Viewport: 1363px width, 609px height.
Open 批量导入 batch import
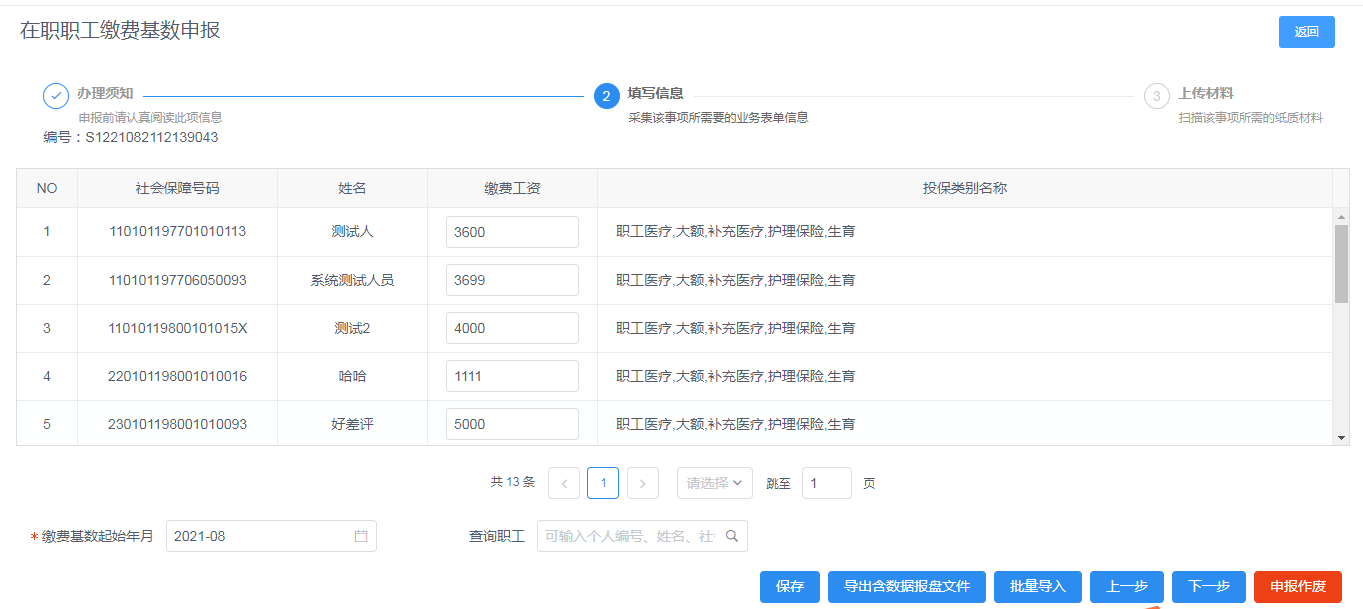[1037, 587]
